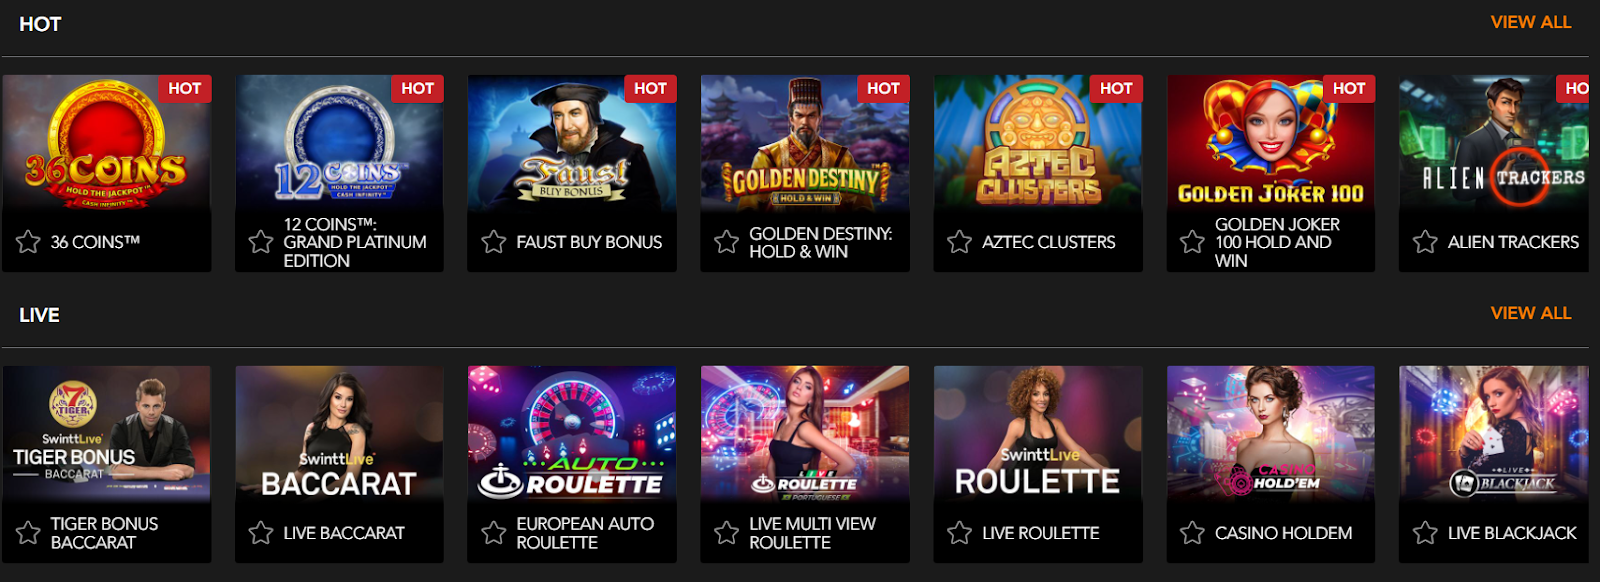The image size is (1600, 582).
Task: View all Live games
Action: pos(1530,313)
